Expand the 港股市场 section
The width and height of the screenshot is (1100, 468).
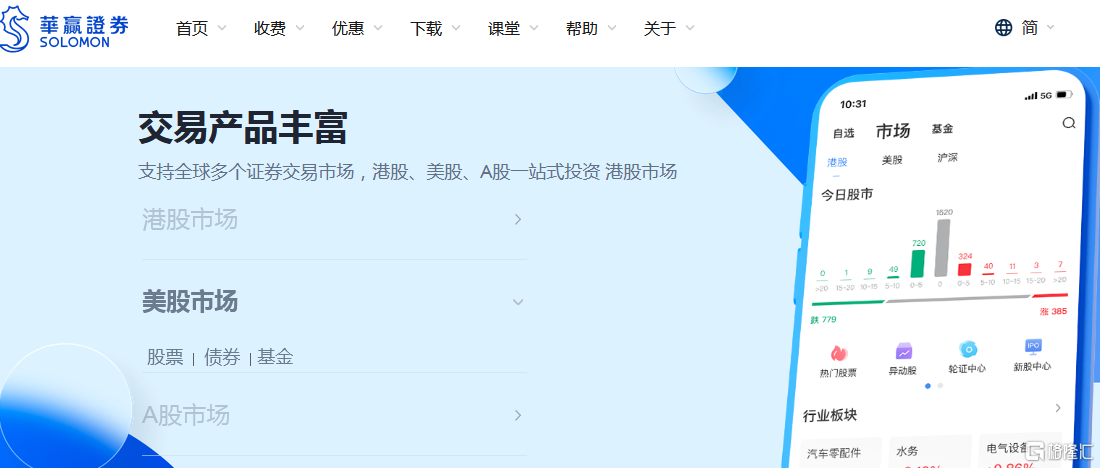pos(335,220)
